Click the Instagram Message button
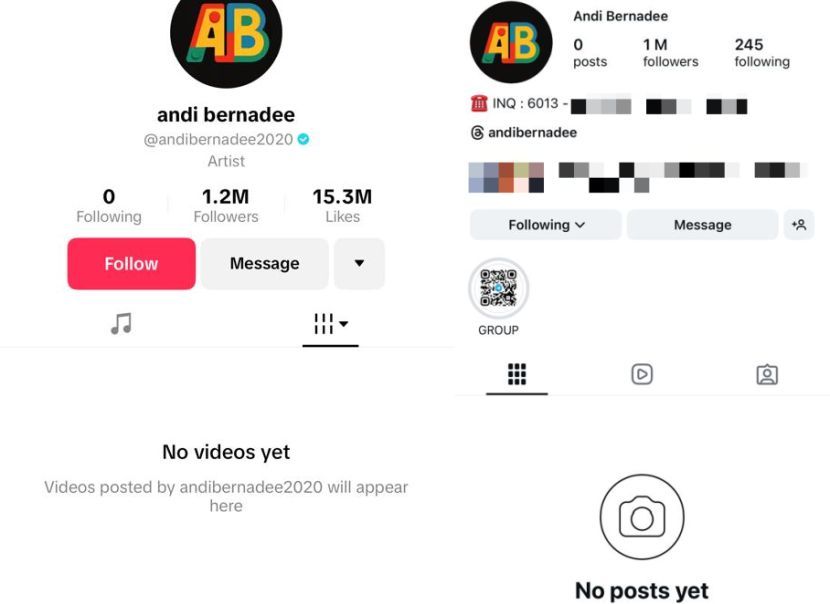Screen dimensions: 830x604 coord(702,225)
